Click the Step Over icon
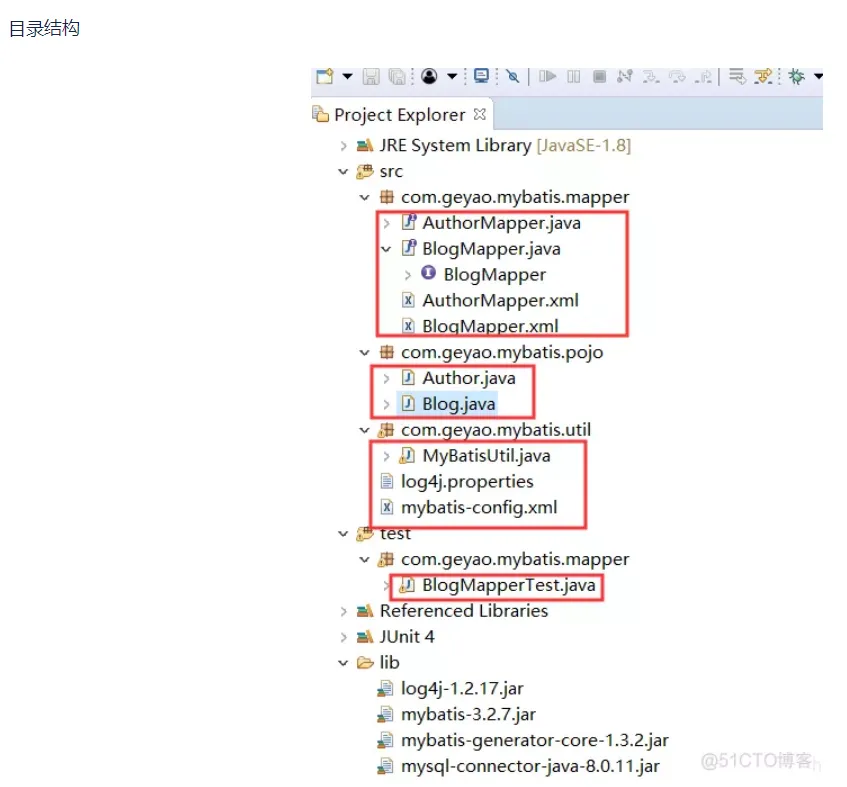The image size is (847, 787). point(677,77)
